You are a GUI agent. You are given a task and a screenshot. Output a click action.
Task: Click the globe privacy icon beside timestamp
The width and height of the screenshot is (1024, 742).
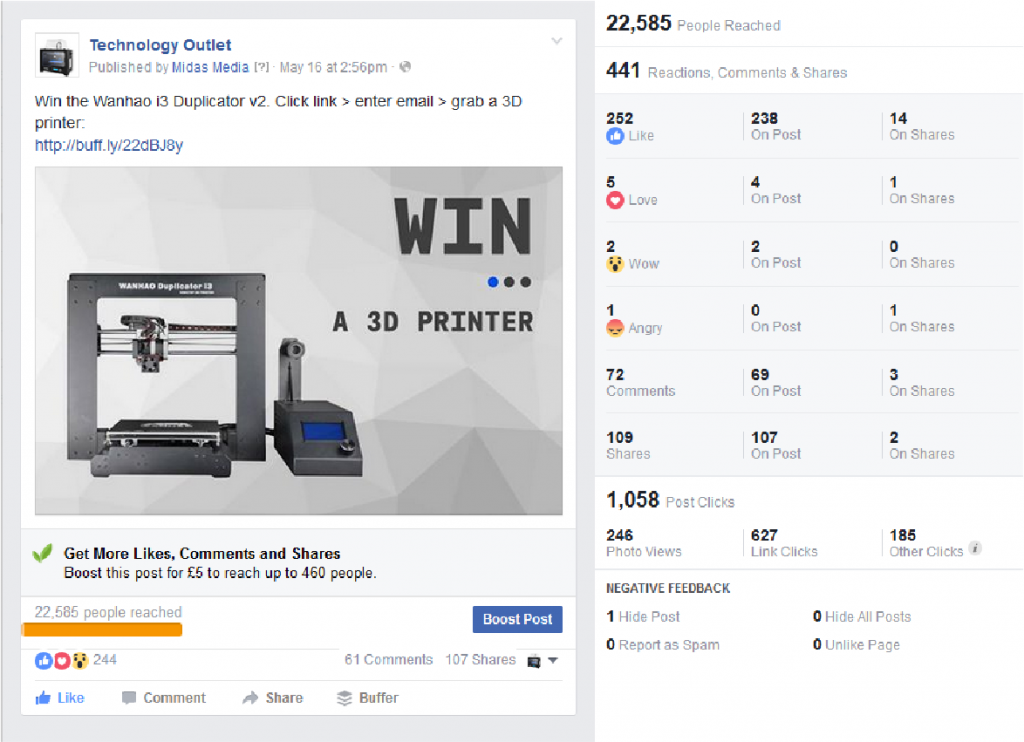tap(405, 67)
